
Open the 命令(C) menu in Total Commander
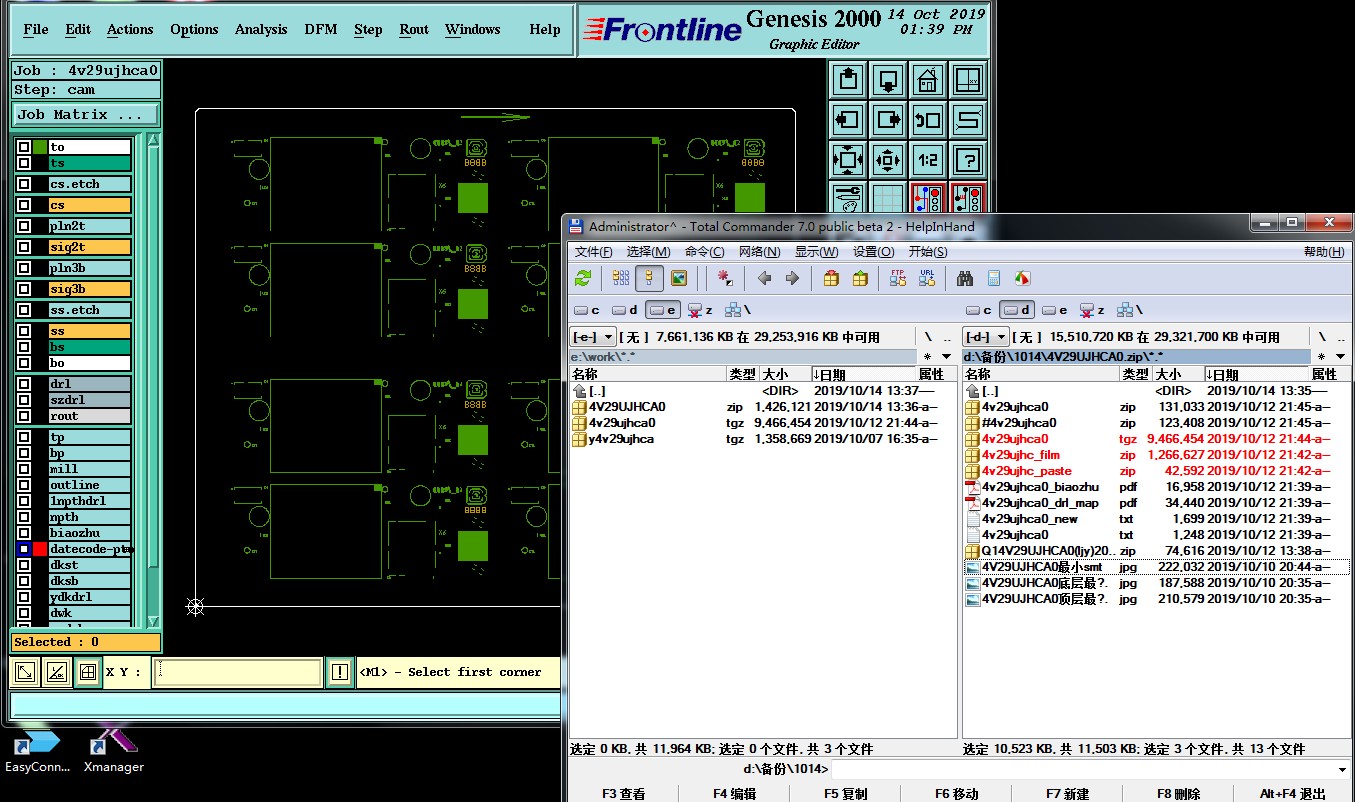(x=704, y=252)
